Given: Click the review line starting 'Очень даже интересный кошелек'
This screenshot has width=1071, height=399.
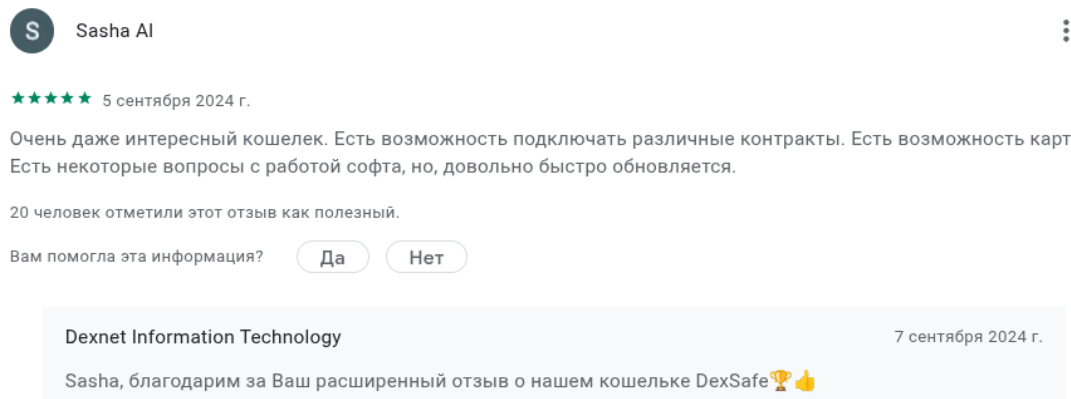Looking at the screenshot, I should (540, 139).
